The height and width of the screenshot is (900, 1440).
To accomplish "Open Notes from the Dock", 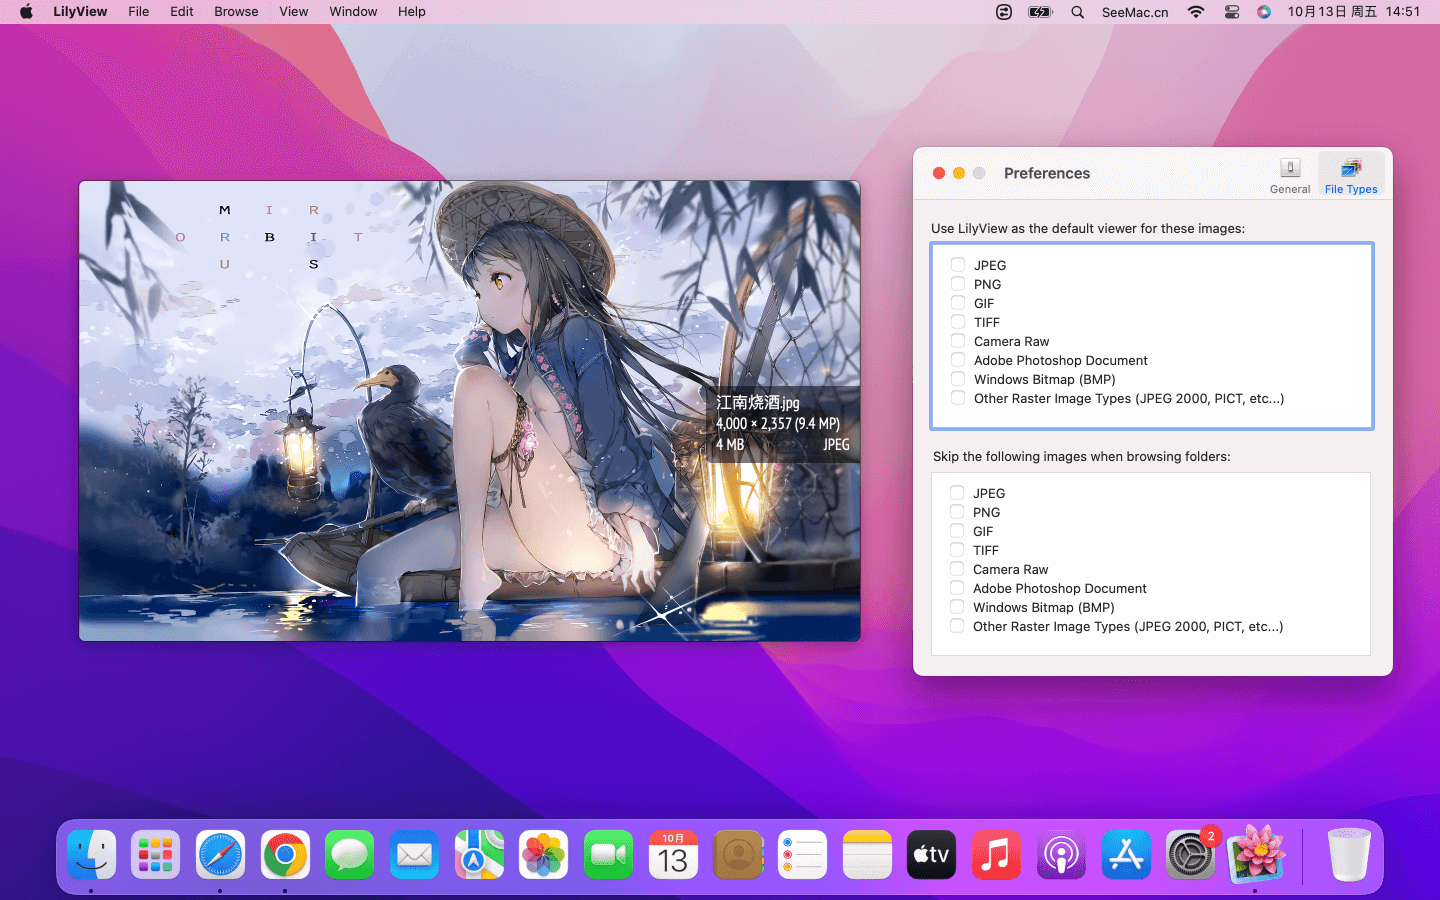I will 867,855.
